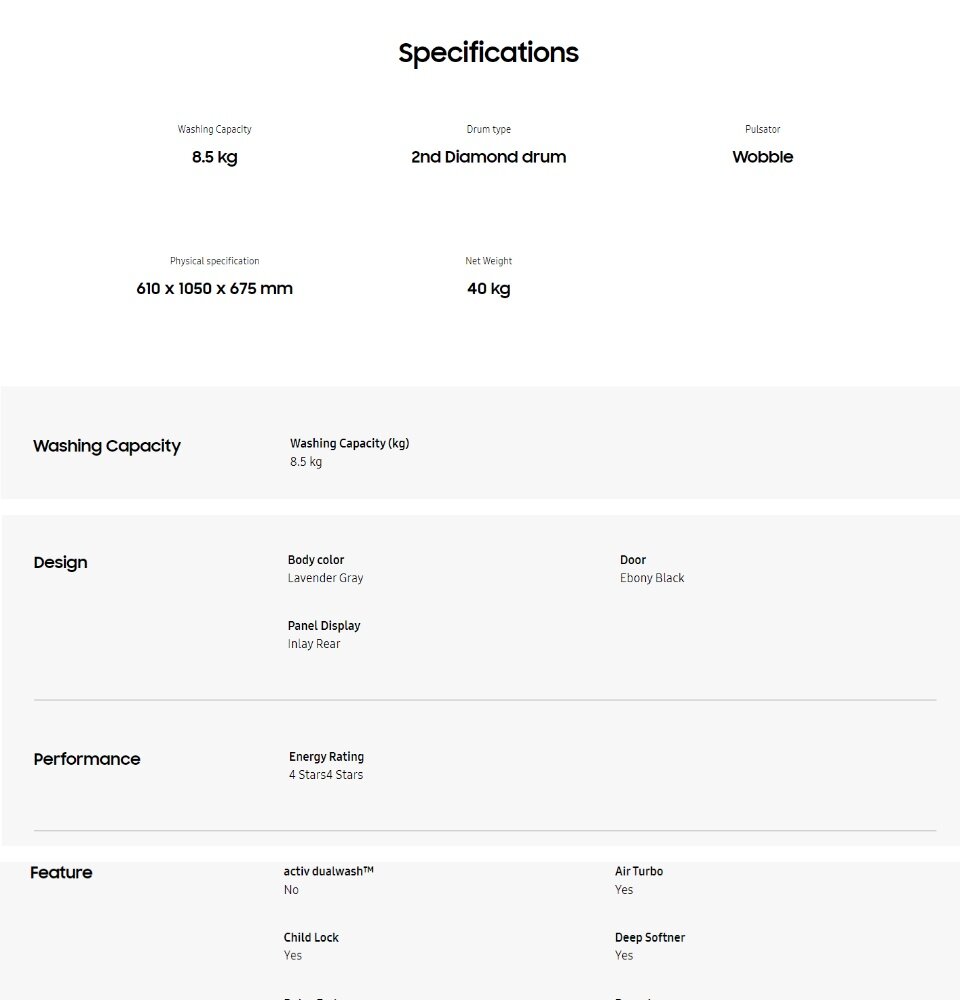
Task: Select the Energy Rating 4 Stars entry
Action: [326, 765]
